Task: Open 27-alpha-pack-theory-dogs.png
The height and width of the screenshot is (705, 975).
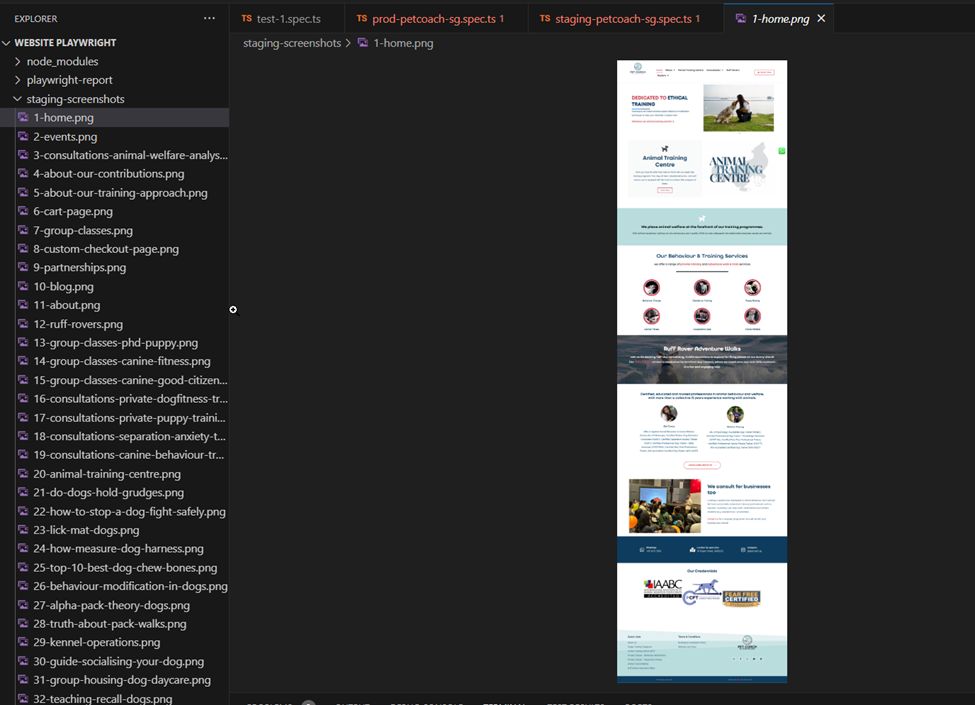Action: (x=114, y=605)
